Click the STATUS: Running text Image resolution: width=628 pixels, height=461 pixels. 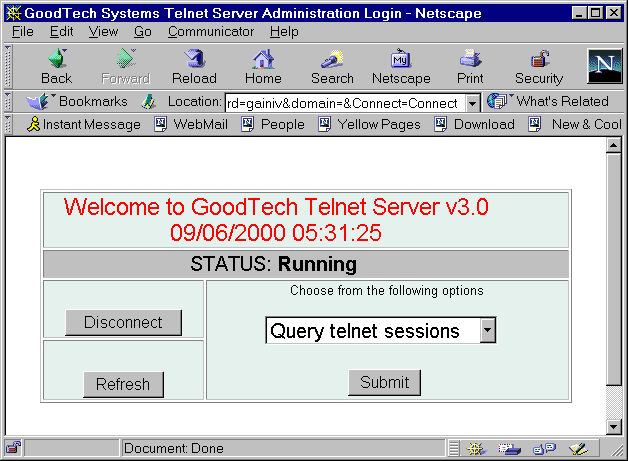click(x=274, y=264)
